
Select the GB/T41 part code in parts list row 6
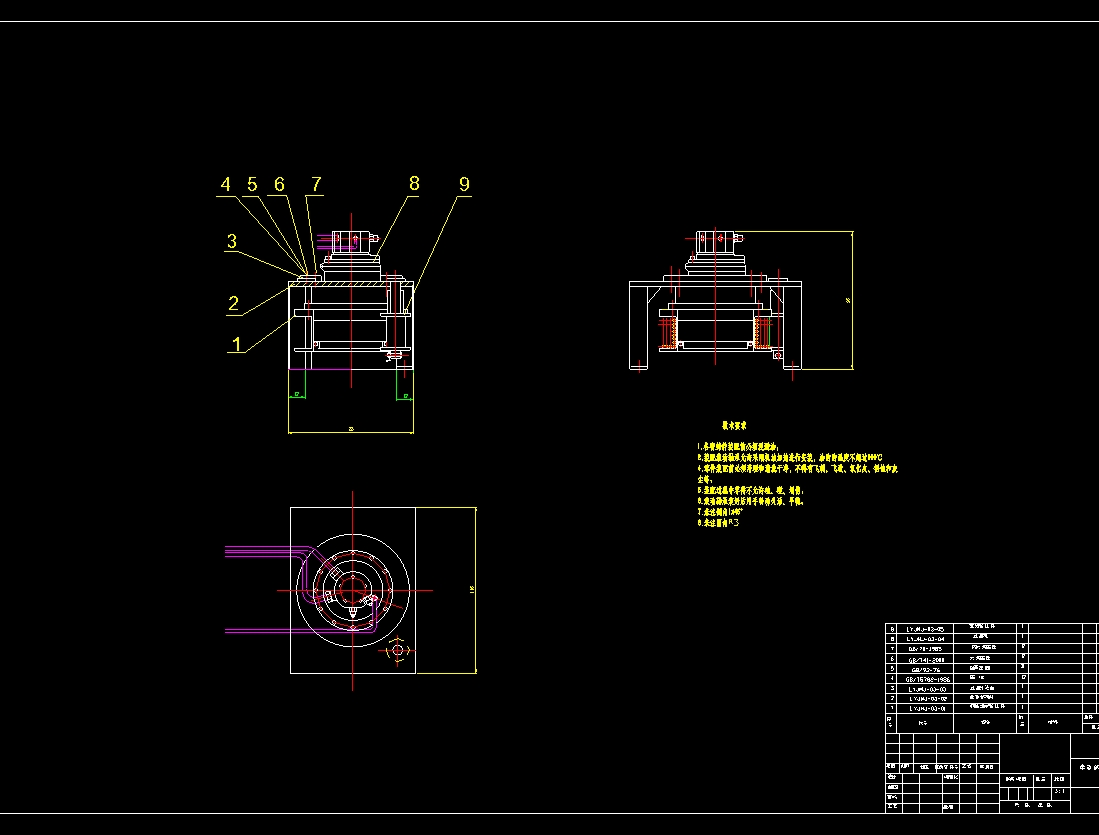click(926, 660)
